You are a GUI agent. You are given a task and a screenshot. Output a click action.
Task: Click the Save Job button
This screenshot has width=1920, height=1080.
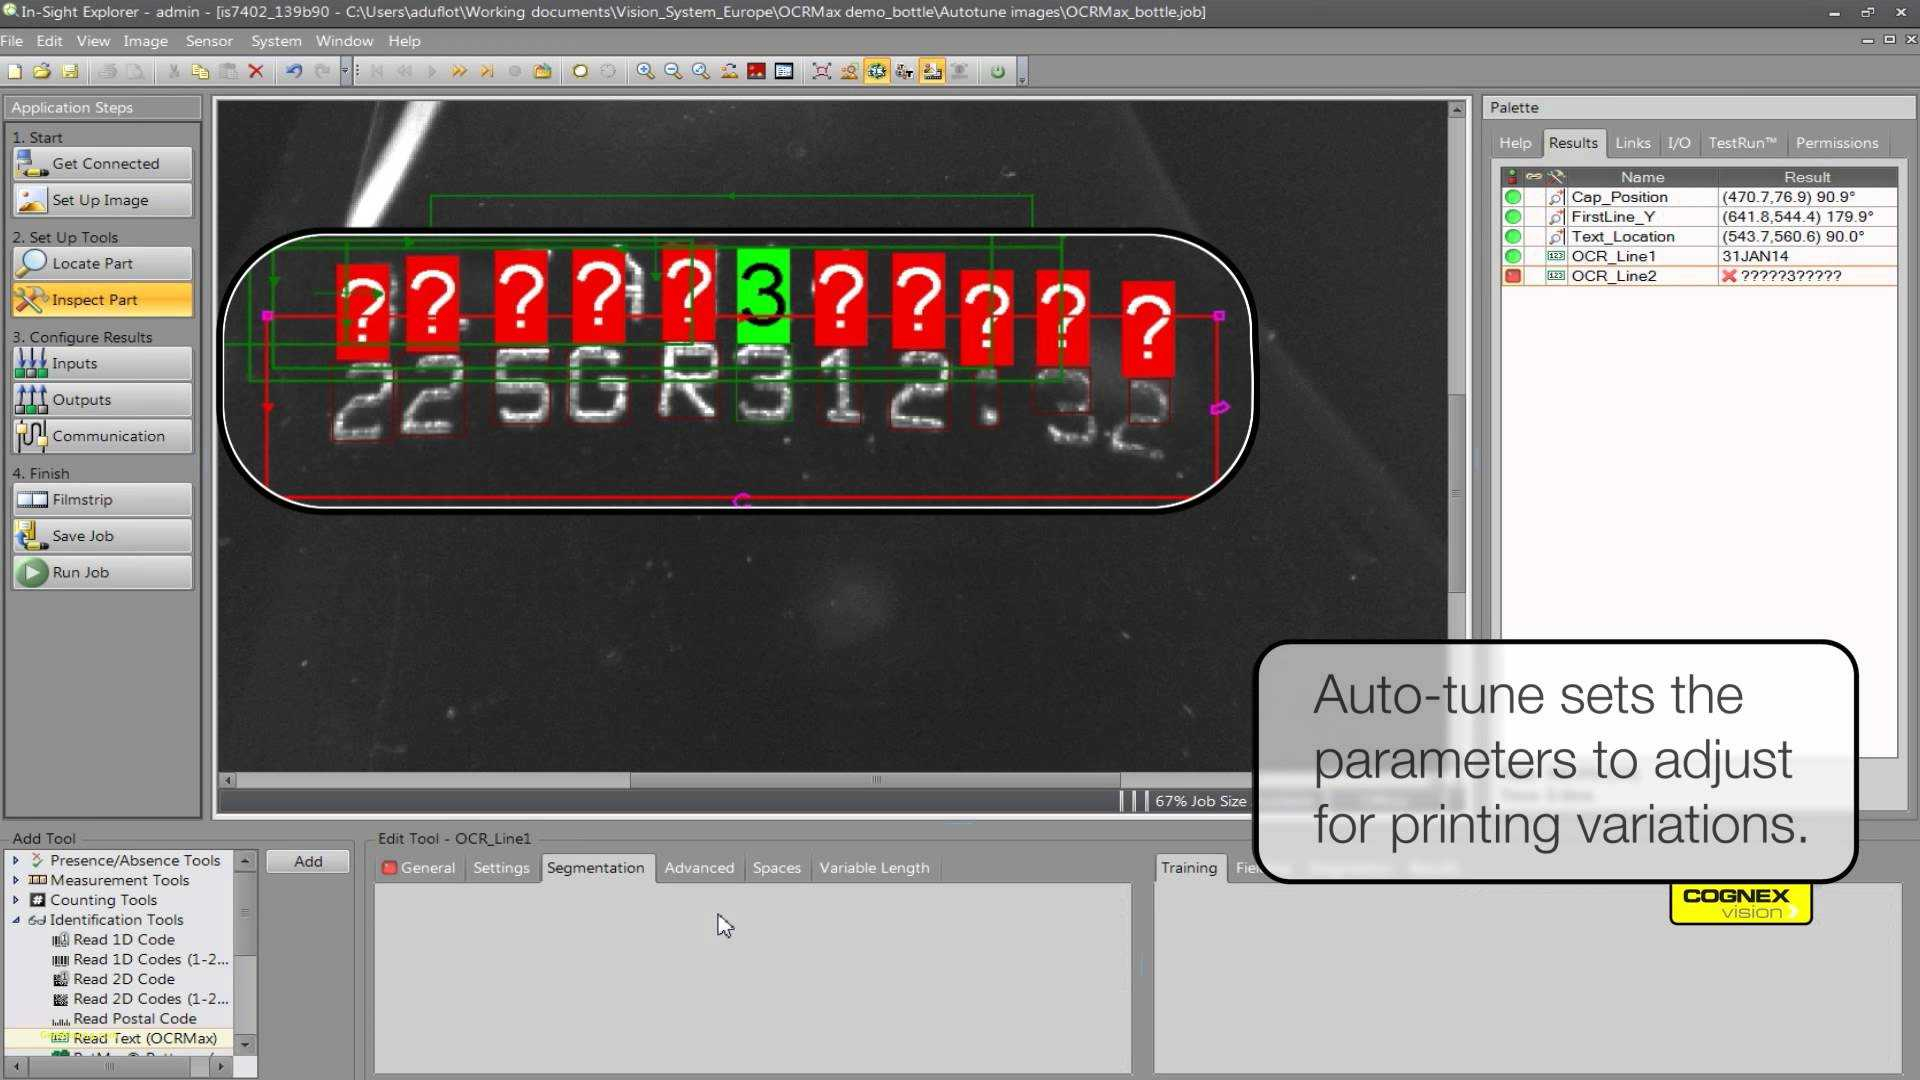pos(102,536)
